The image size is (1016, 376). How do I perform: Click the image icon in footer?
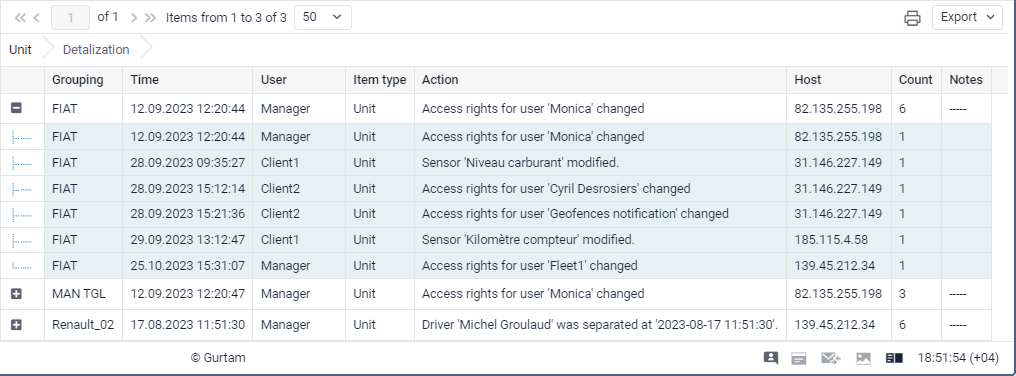point(863,358)
